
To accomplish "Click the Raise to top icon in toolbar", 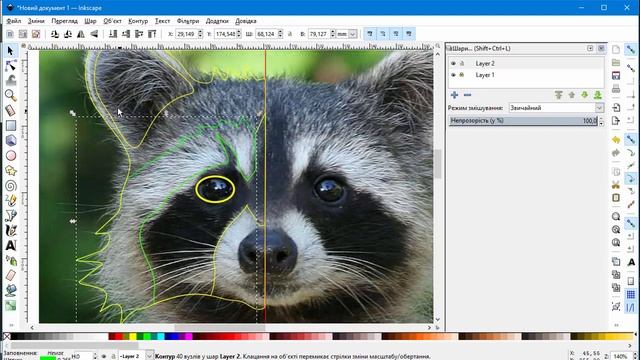I will point(152,34).
